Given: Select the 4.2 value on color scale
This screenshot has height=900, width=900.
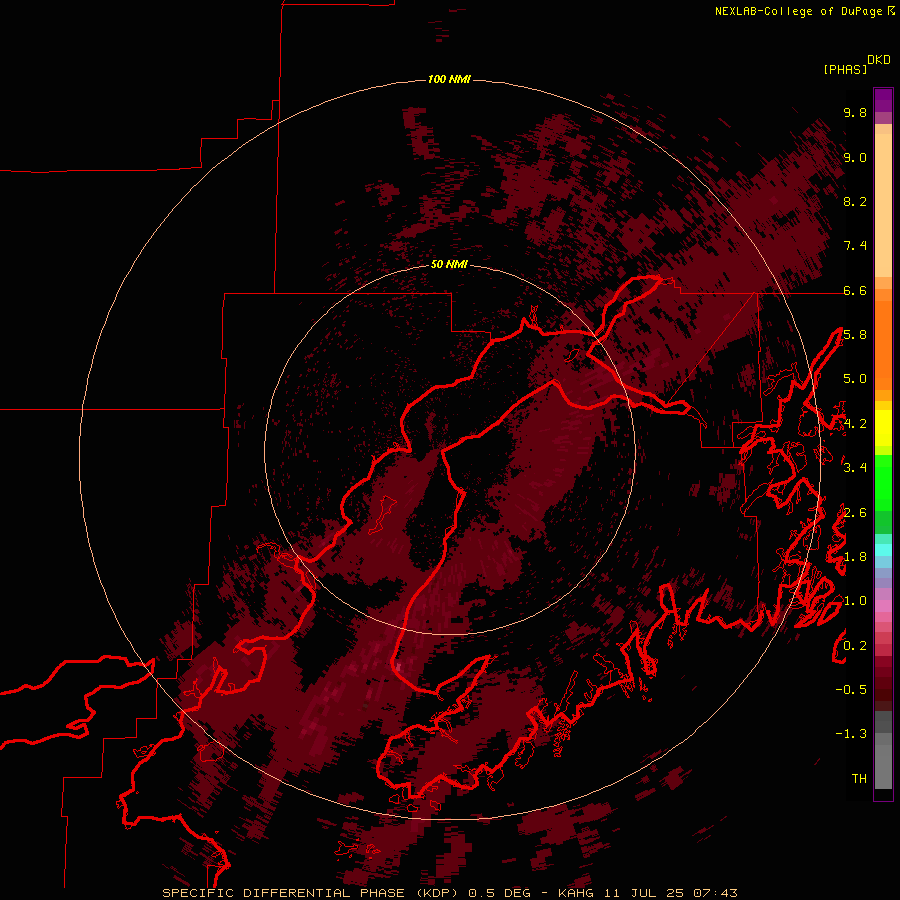Looking at the screenshot, I should (x=855, y=424).
